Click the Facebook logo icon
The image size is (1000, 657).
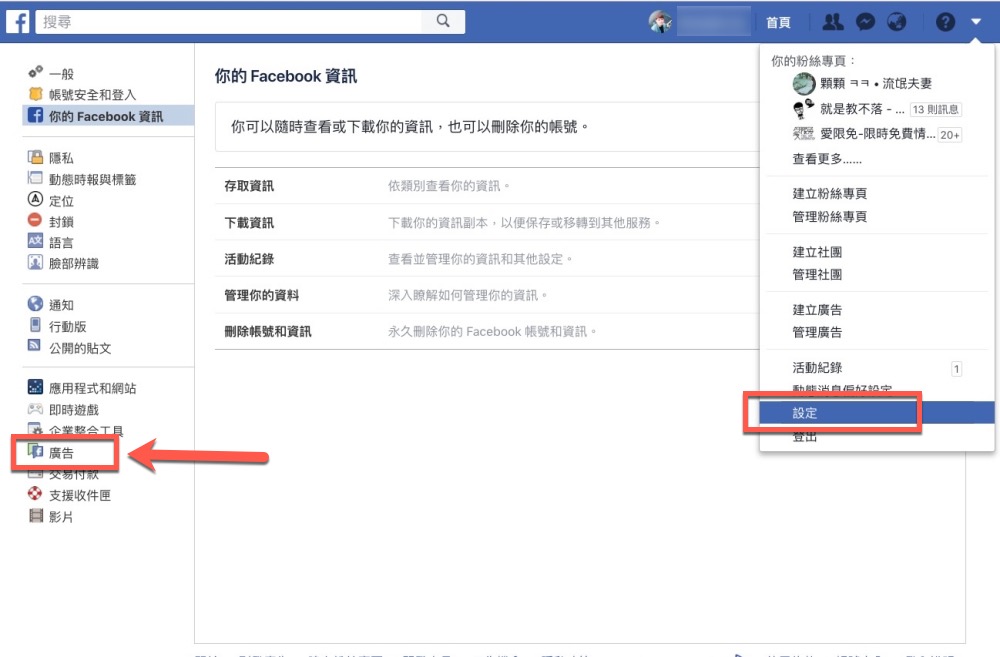18,22
